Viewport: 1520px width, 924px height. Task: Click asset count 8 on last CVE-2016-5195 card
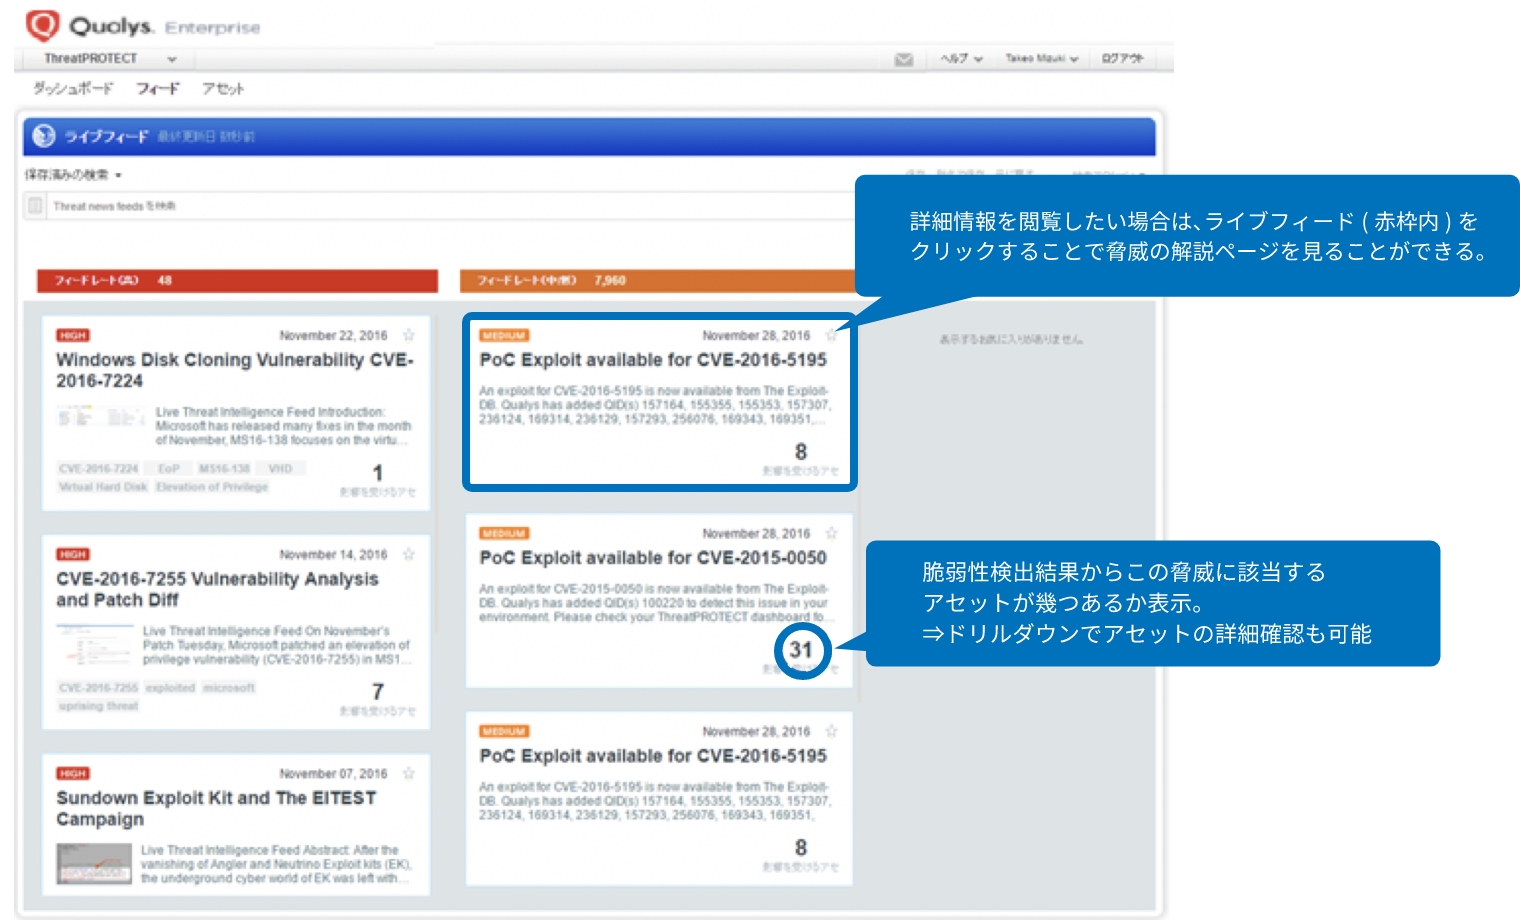click(x=801, y=848)
